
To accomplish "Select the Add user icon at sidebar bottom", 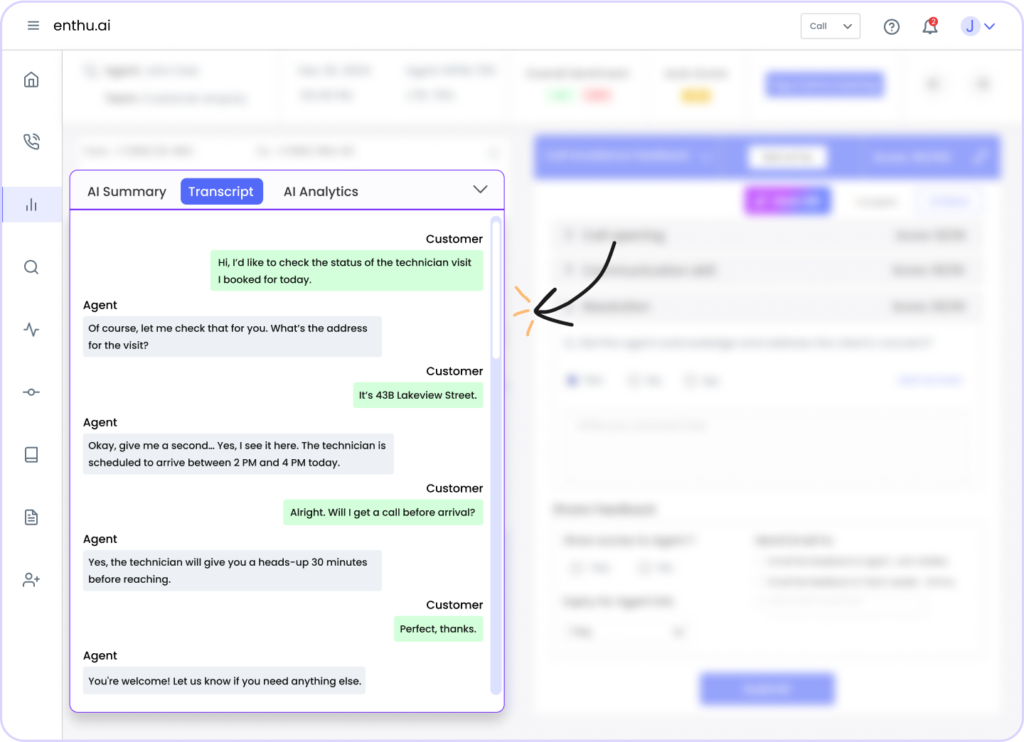I will tap(31, 579).
